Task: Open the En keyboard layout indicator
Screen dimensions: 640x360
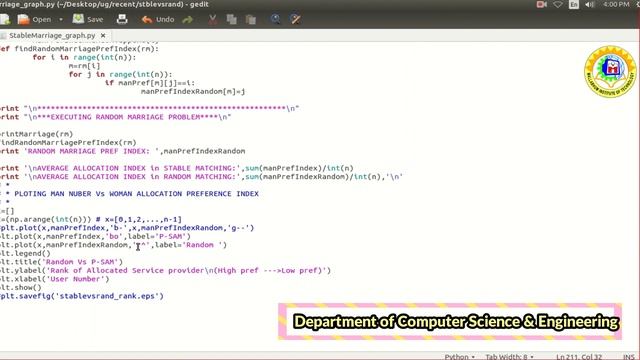Action: click(x=574, y=4)
